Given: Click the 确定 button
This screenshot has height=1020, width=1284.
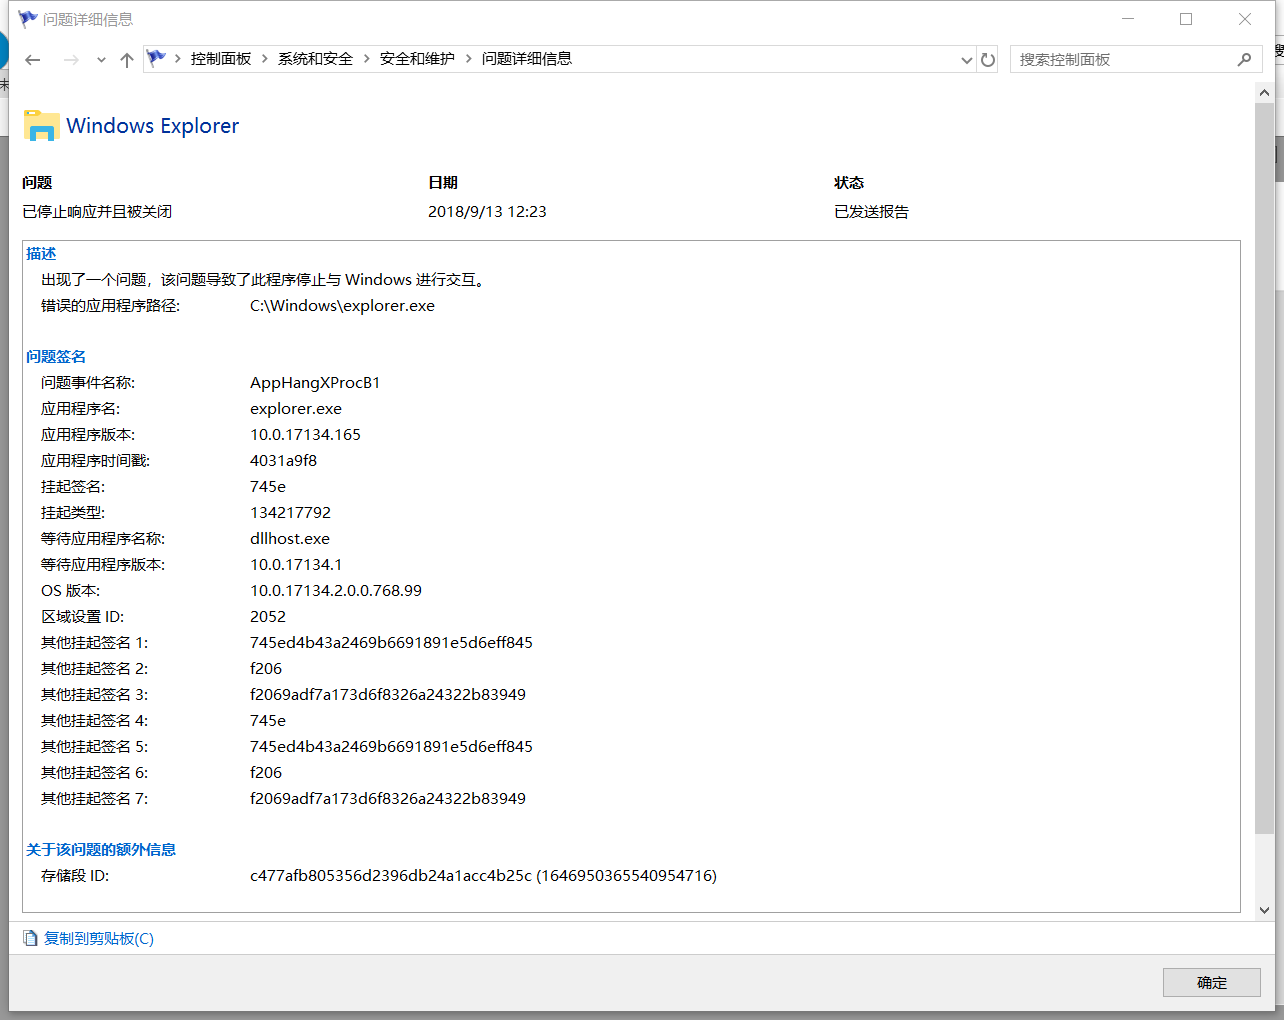Looking at the screenshot, I should click(x=1211, y=982).
